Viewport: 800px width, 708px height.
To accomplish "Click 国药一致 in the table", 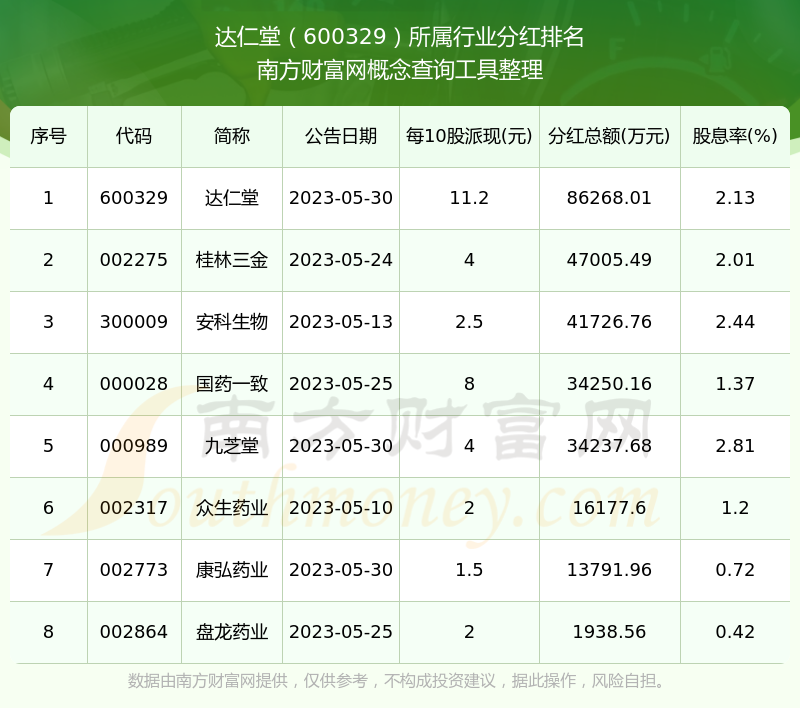I will pyautogui.click(x=232, y=384).
